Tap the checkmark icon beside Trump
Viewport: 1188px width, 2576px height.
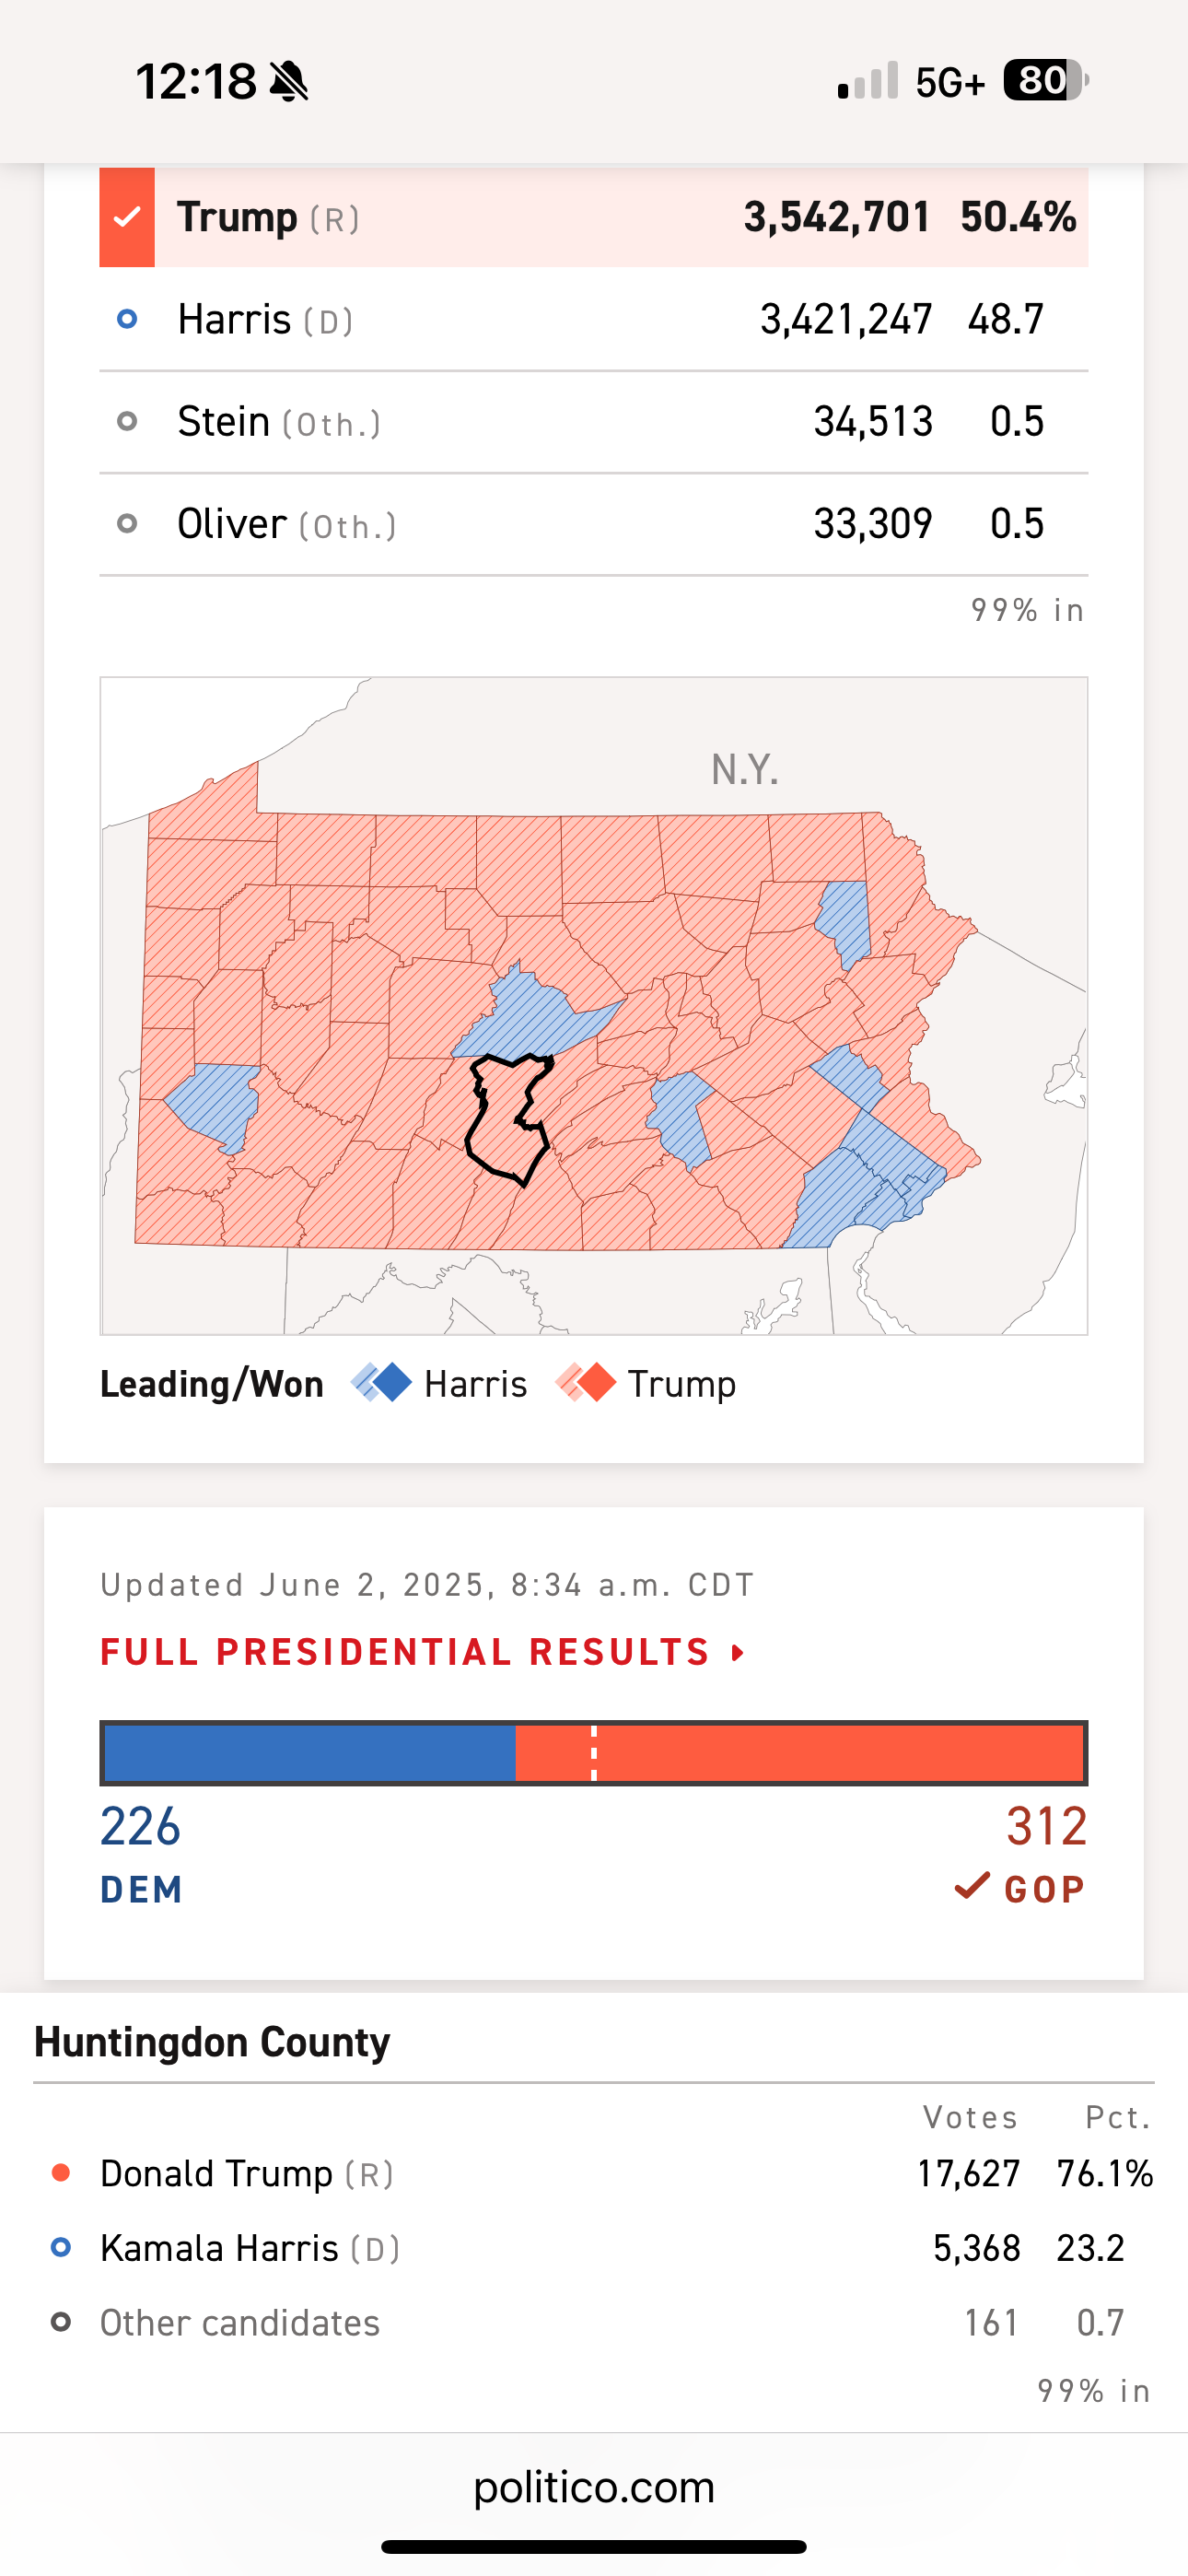click(127, 217)
